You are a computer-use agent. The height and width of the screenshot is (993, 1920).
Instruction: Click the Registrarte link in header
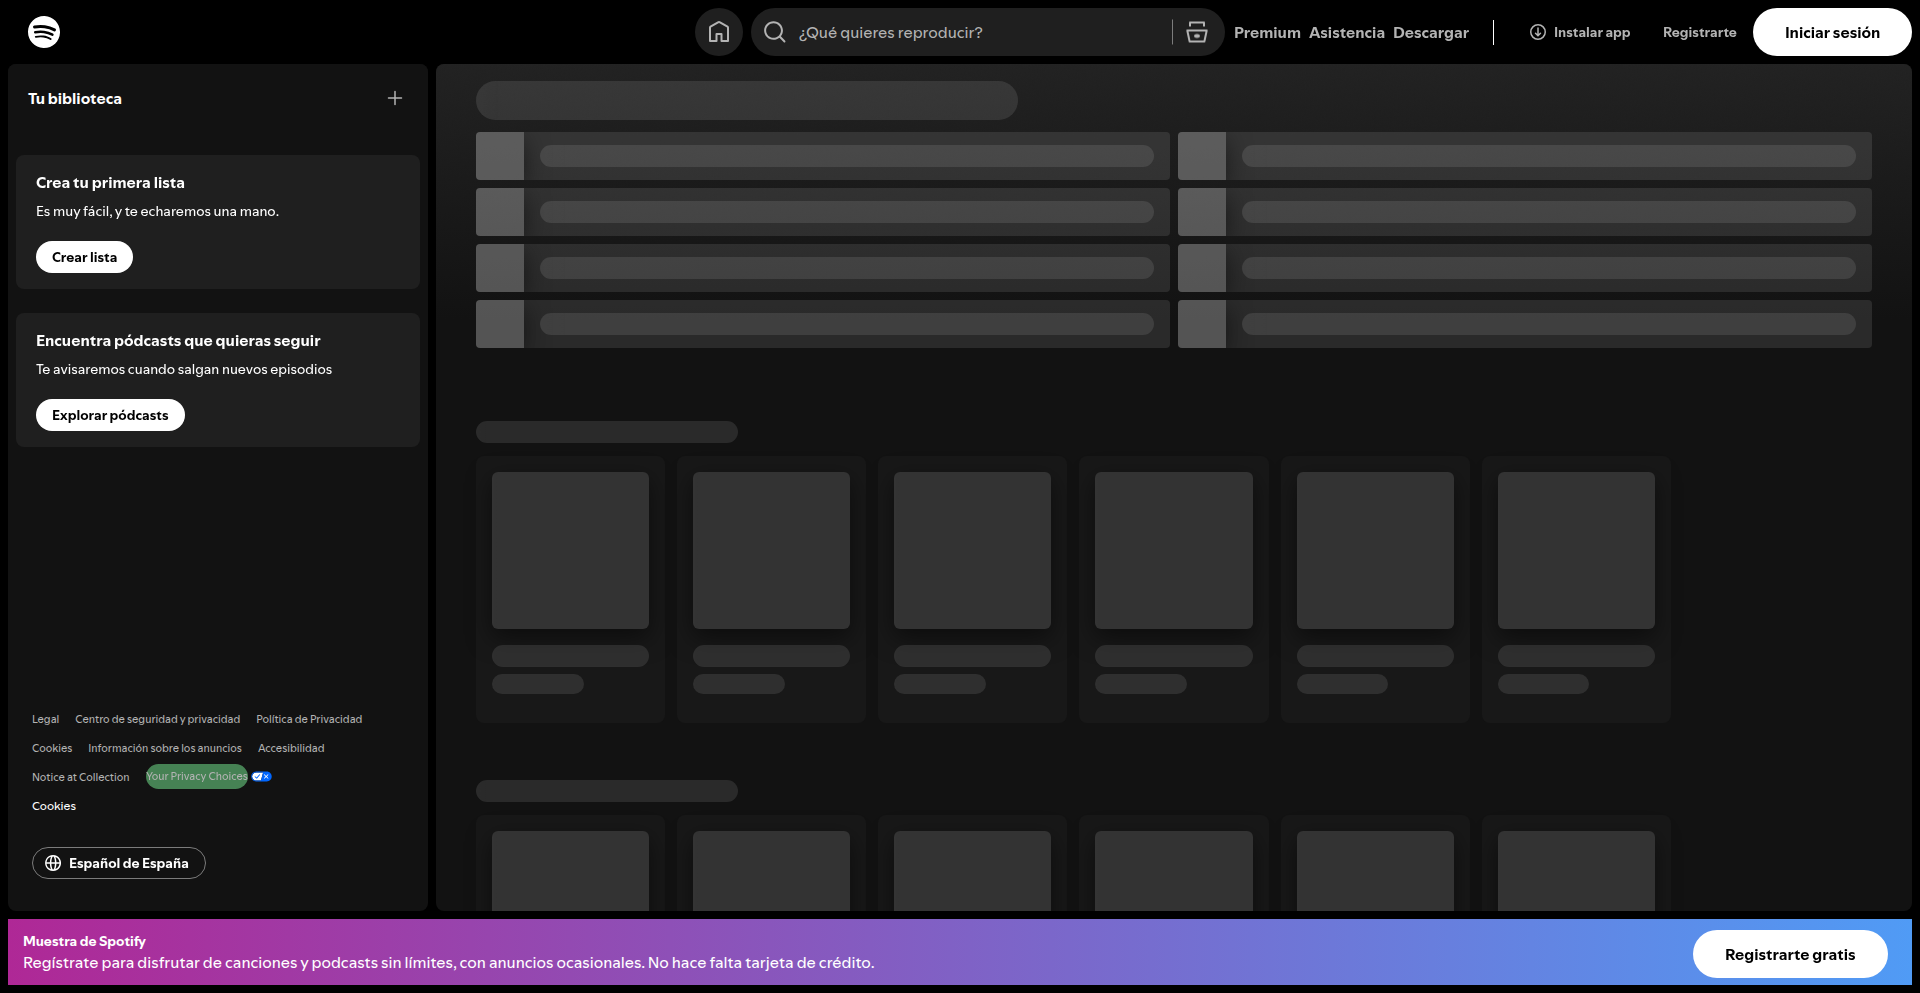[1699, 32]
